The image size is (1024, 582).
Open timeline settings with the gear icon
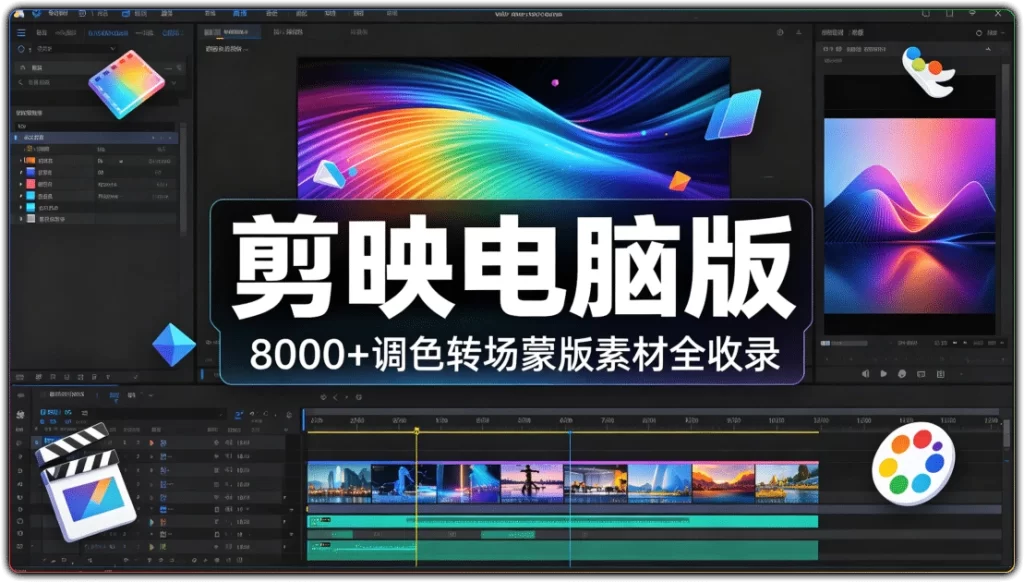(x=289, y=414)
